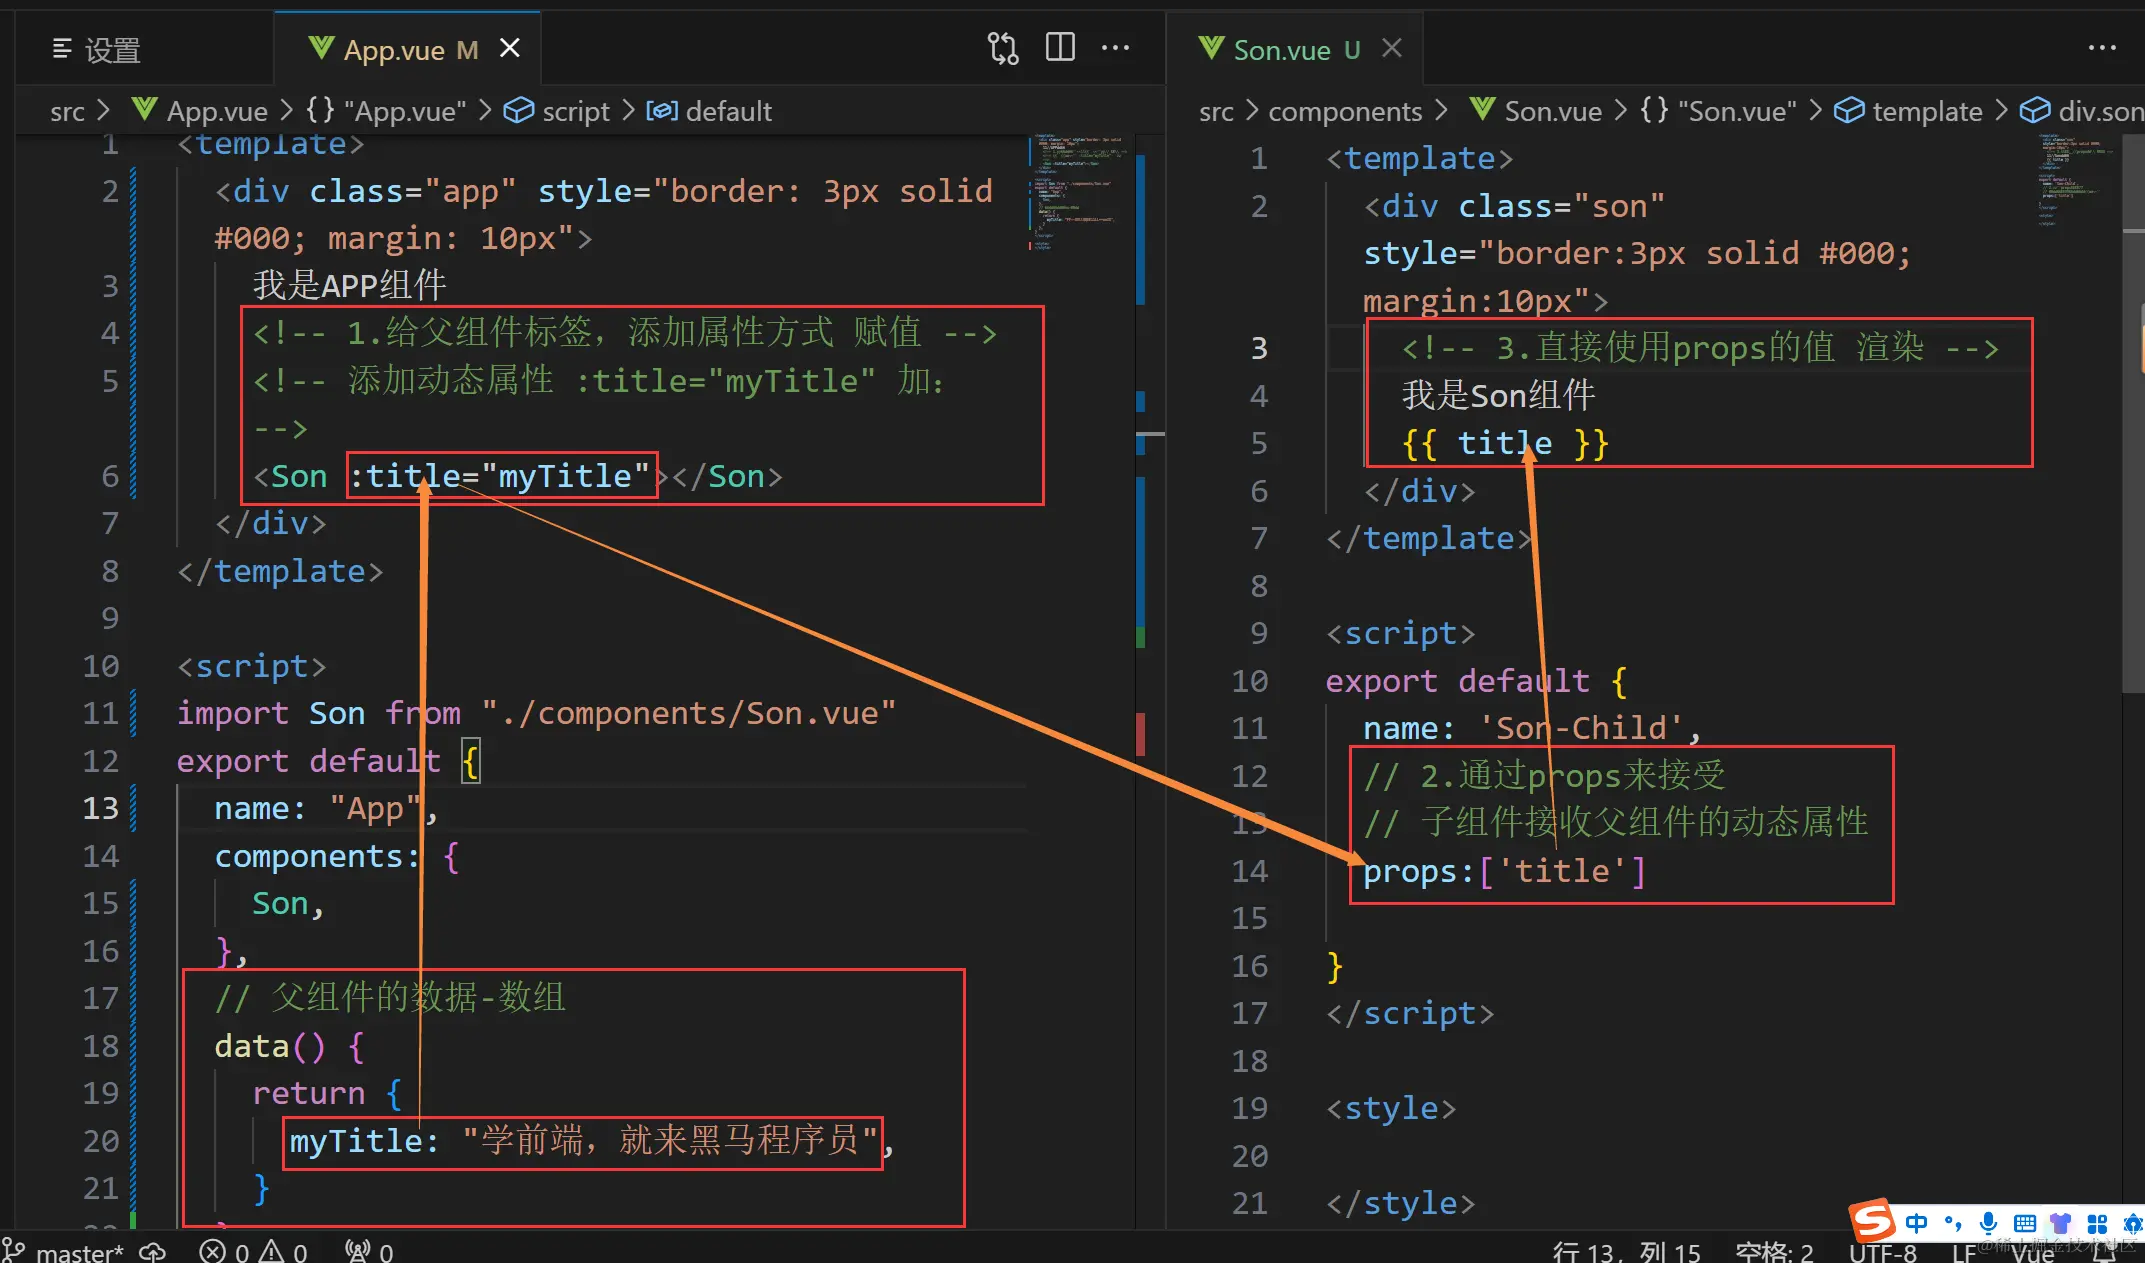Viewport: 2145px width, 1263px height.
Task: Open components breadcrumb in Son.vue editor
Action: (x=1345, y=111)
